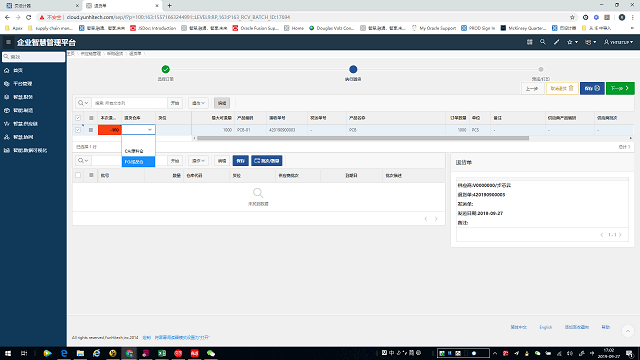Click the red -900 quantity cell

click(x=109, y=130)
